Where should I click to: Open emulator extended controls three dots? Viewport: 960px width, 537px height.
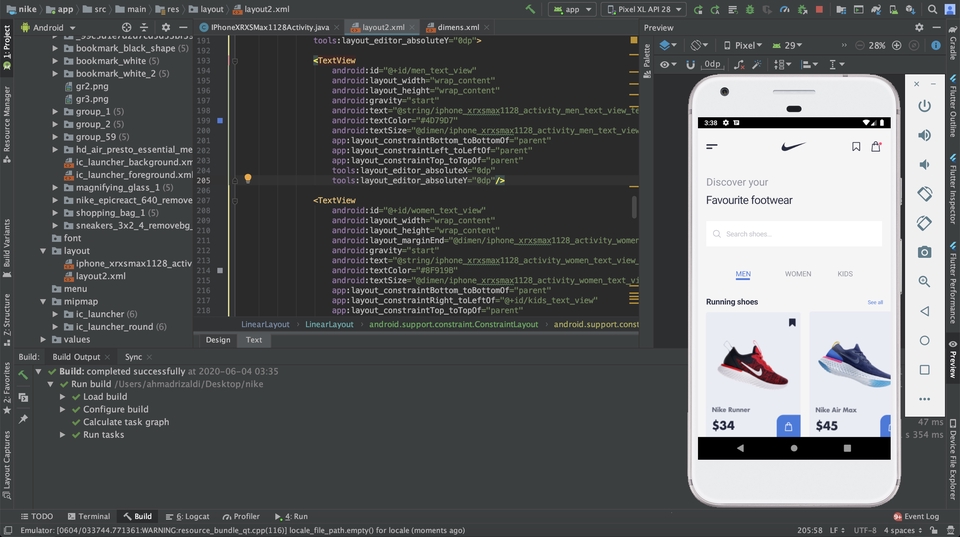click(924, 399)
